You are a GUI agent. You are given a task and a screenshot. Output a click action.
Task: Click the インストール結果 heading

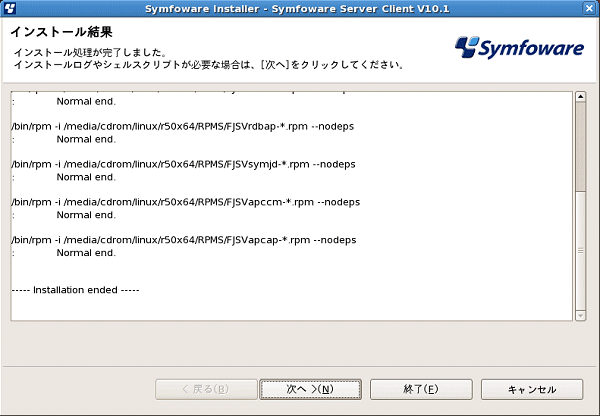pos(61,32)
